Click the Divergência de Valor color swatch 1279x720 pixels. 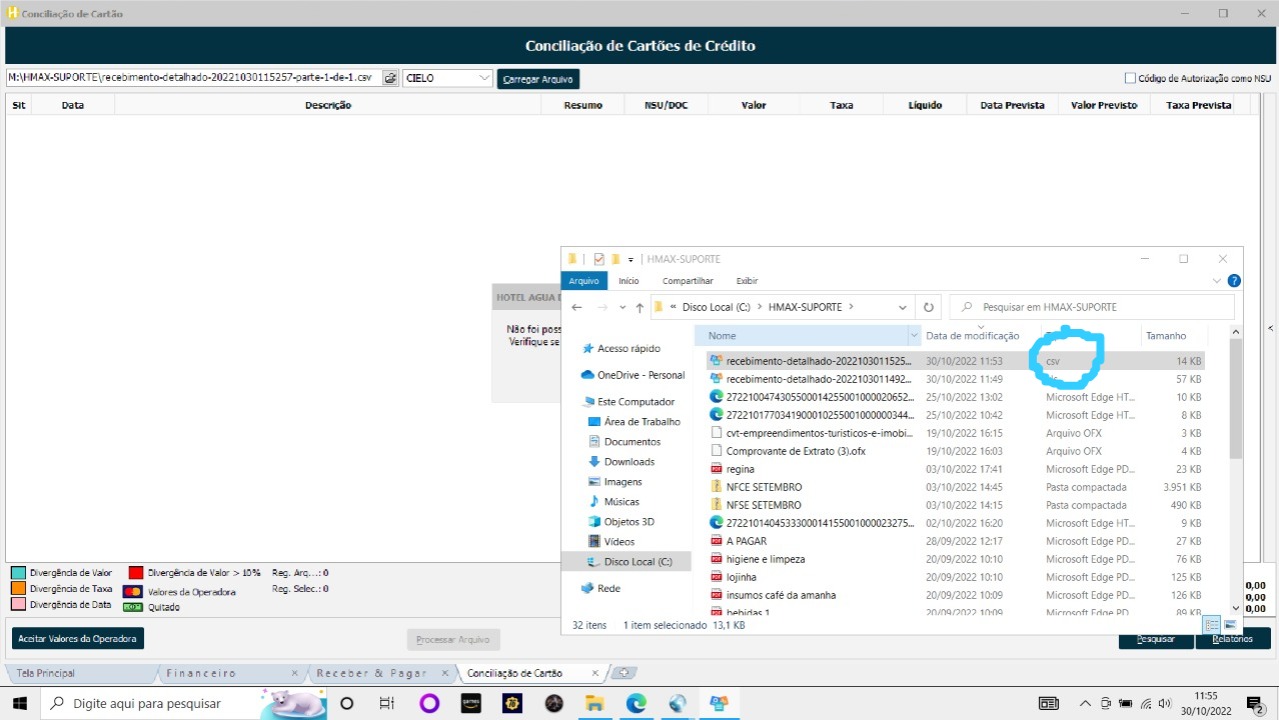tap(18, 573)
